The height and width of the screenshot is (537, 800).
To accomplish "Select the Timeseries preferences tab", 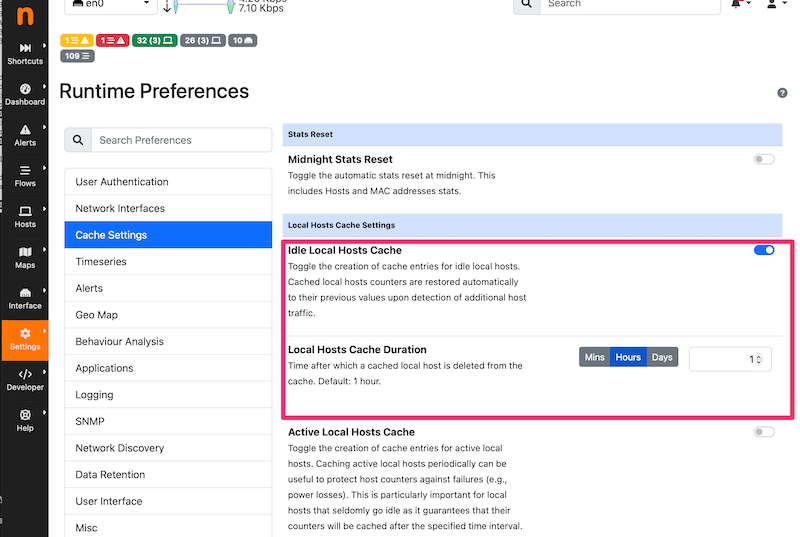I will point(168,262).
